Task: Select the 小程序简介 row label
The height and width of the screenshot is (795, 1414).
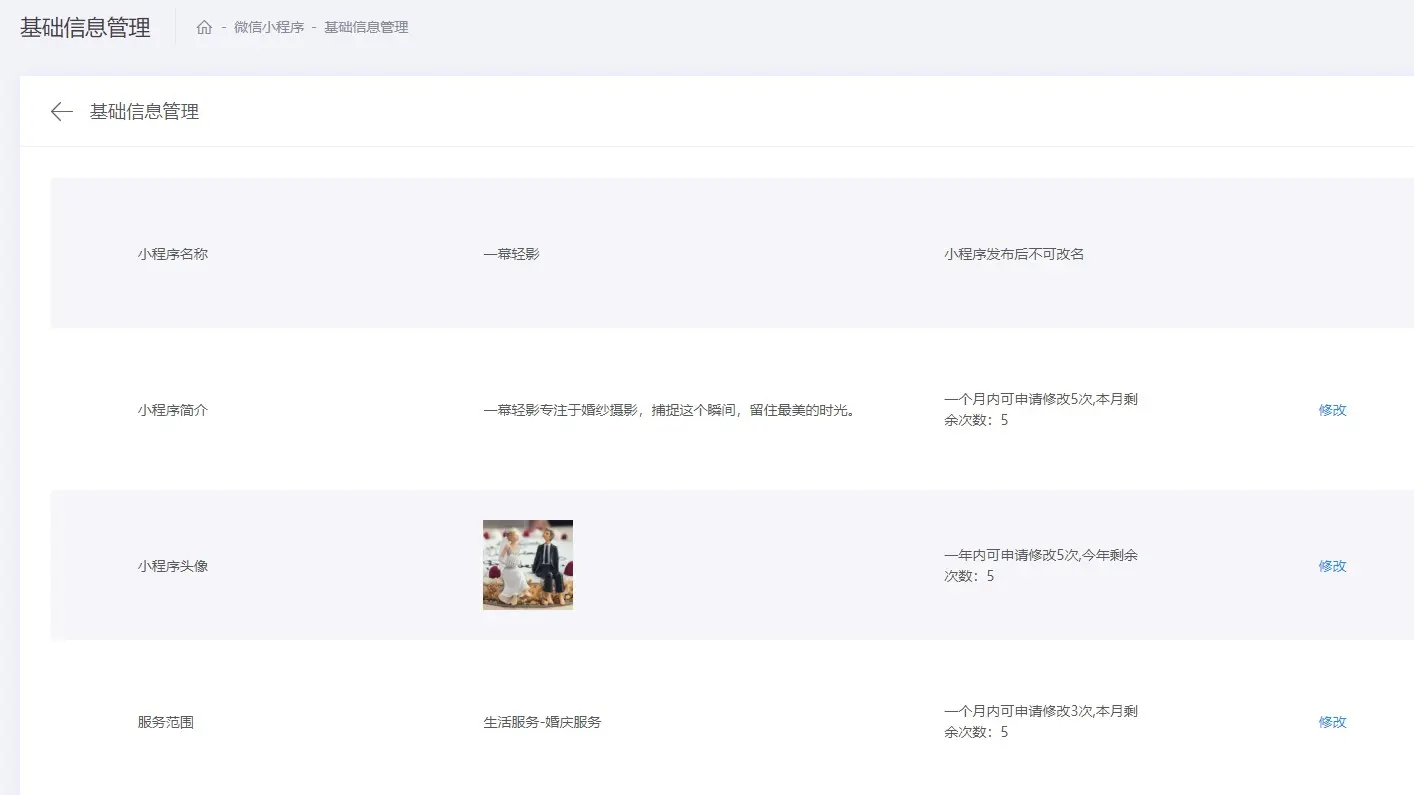Action: tap(172, 410)
